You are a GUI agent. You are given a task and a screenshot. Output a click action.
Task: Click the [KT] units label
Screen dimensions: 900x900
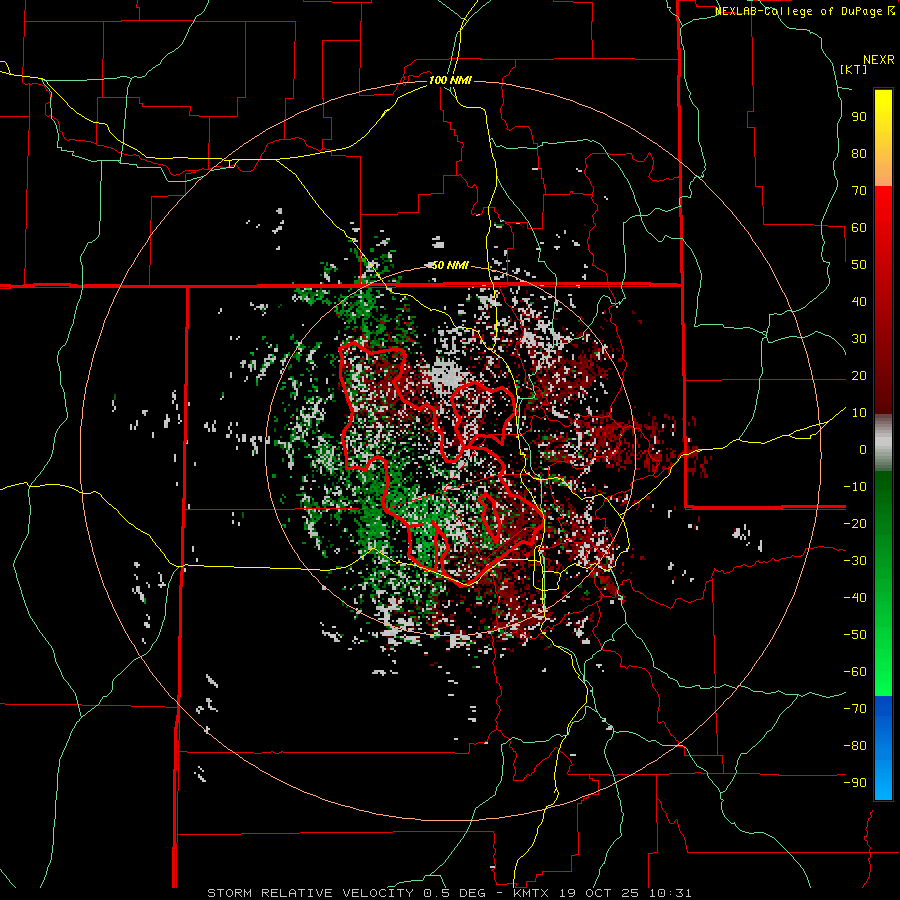tap(853, 69)
